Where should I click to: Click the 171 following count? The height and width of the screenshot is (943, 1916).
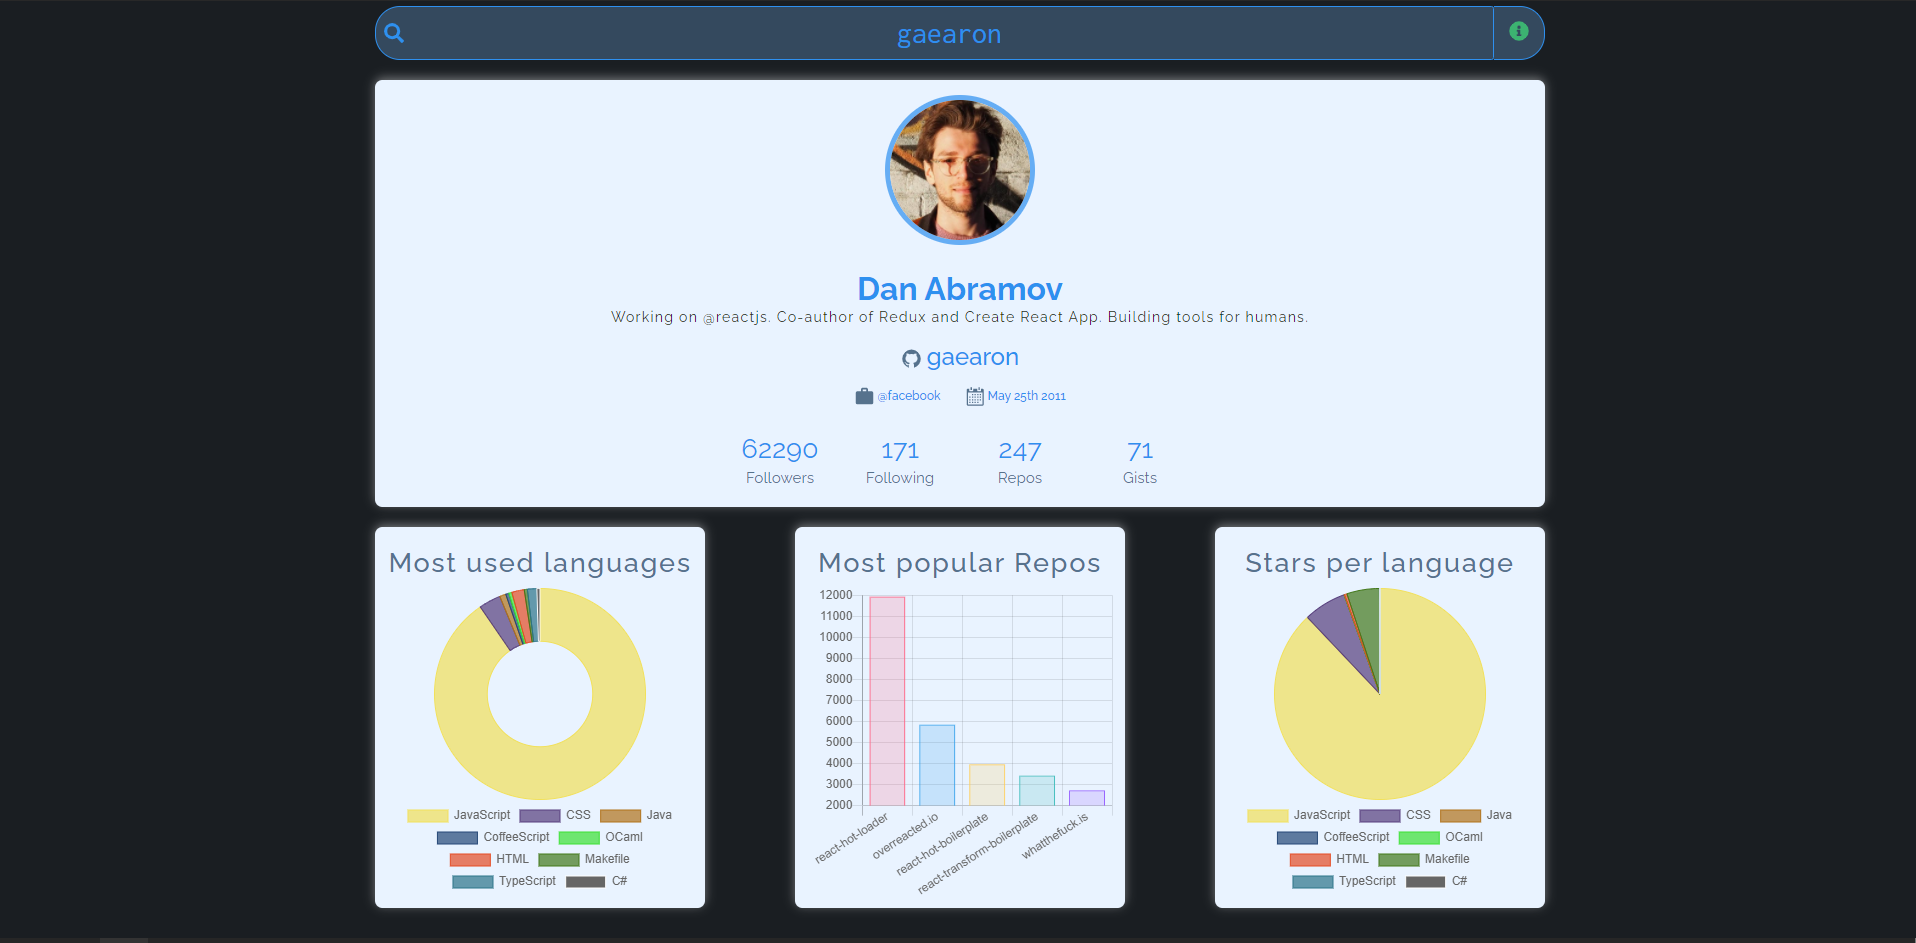point(900,450)
